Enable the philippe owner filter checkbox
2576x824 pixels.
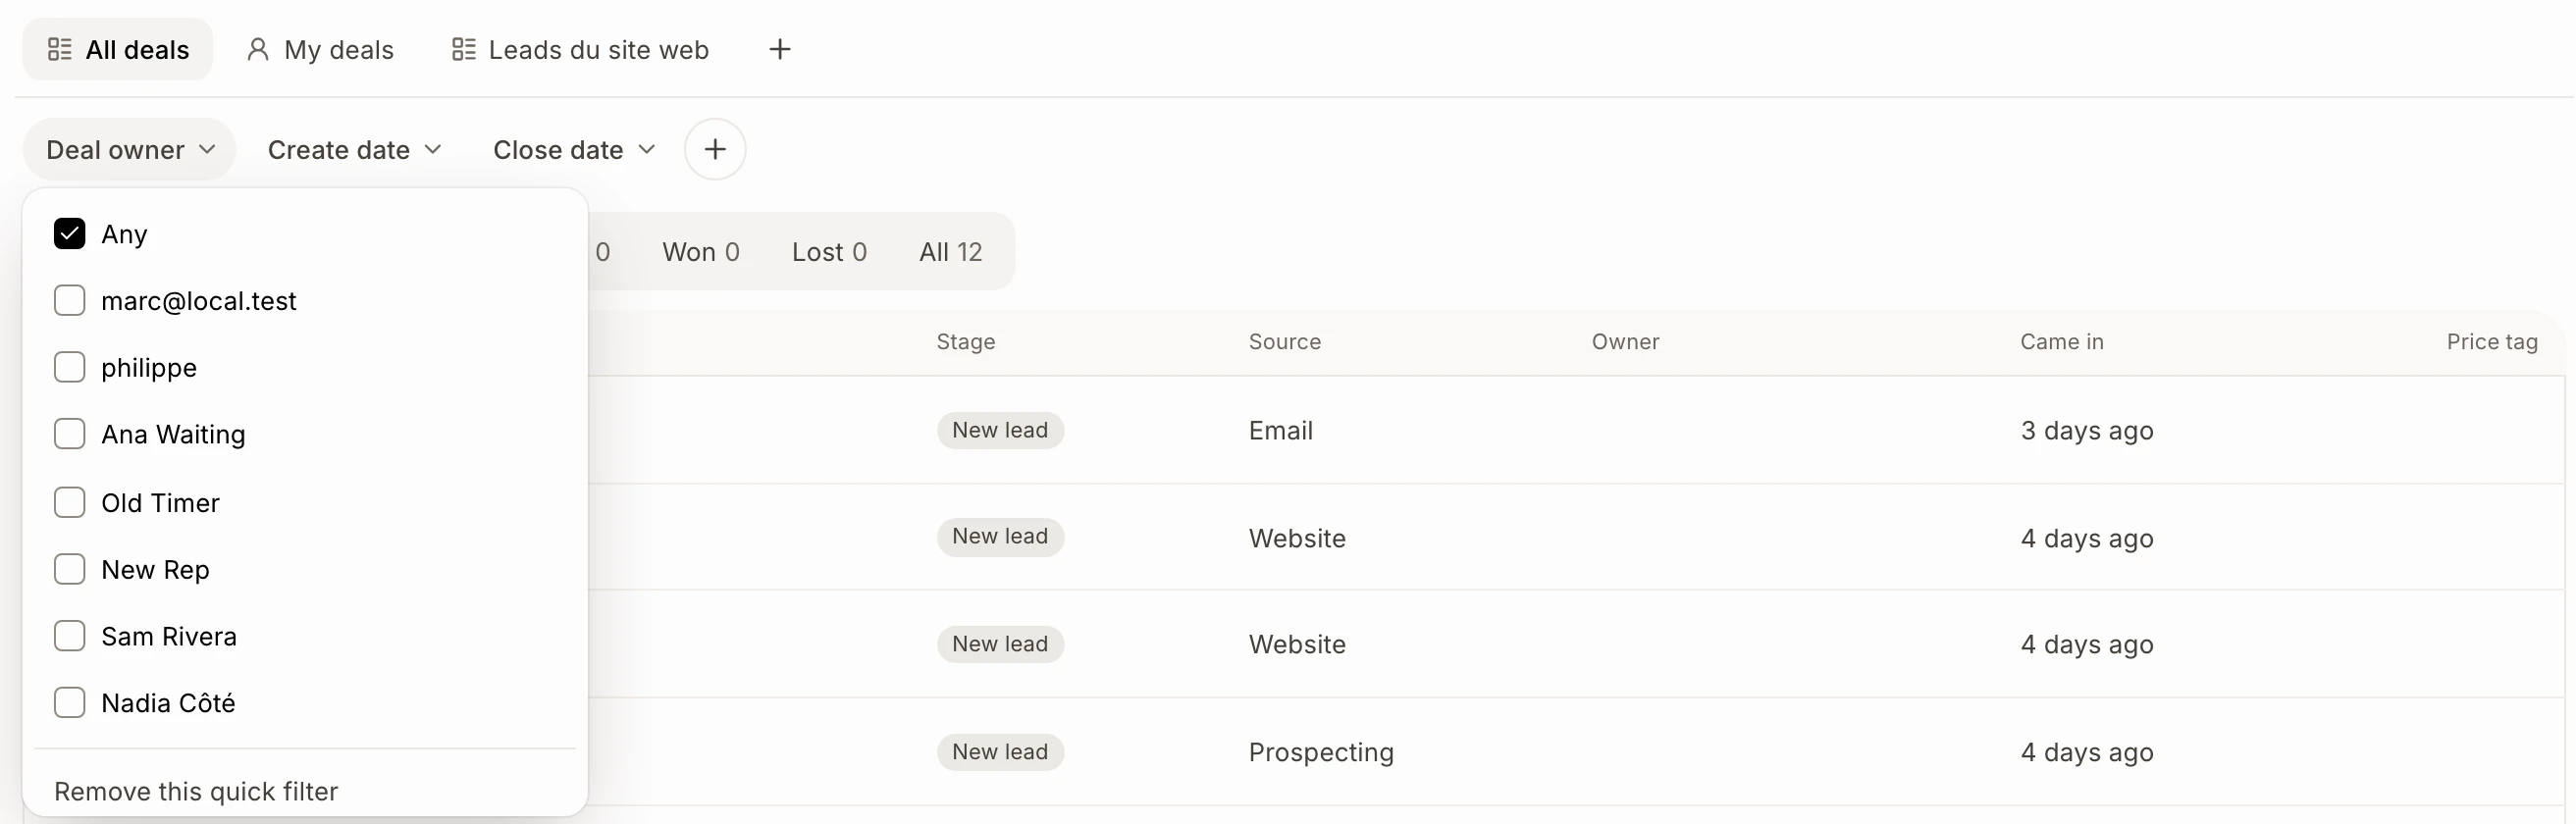click(69, 367)
